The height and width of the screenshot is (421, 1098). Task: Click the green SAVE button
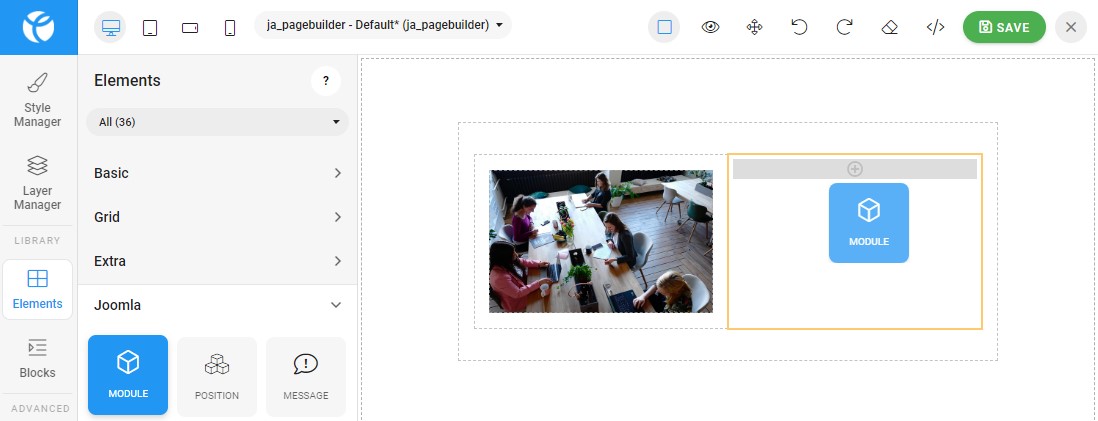(1004, 27)
